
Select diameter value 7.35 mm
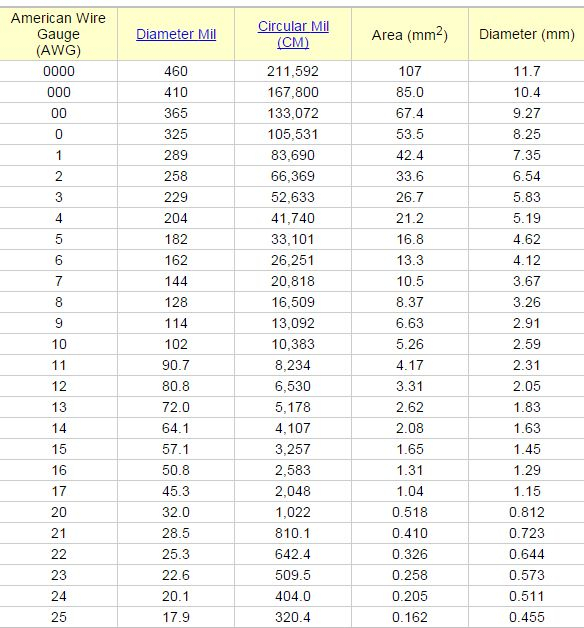click(x=527, y=155)
